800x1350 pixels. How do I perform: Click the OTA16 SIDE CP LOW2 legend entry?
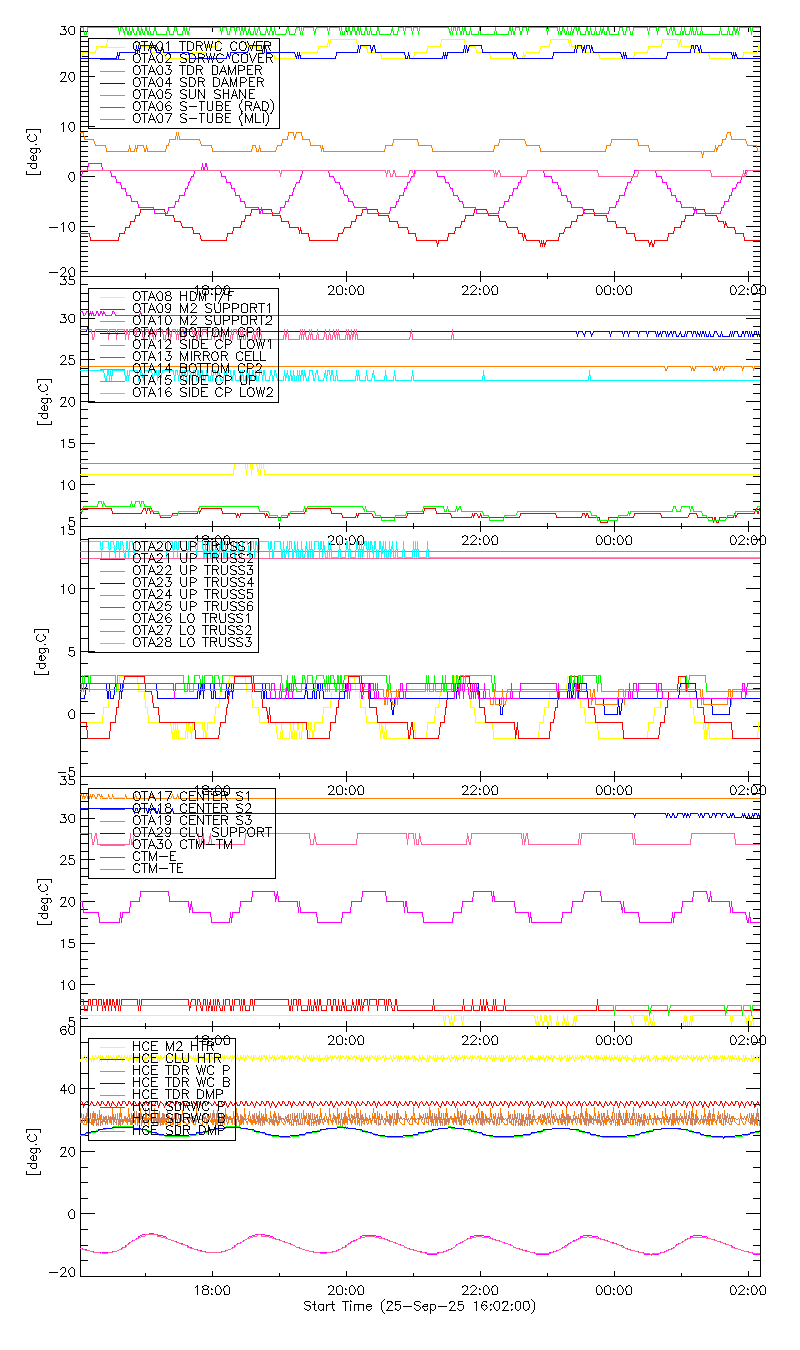[203, 392]
